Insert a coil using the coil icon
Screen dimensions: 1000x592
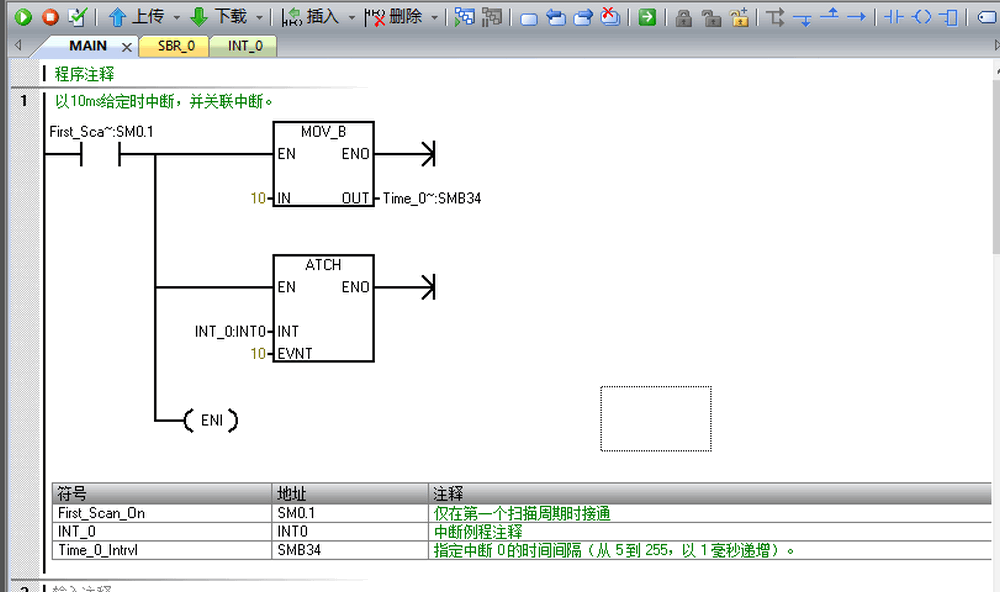(x=922, y=17)
